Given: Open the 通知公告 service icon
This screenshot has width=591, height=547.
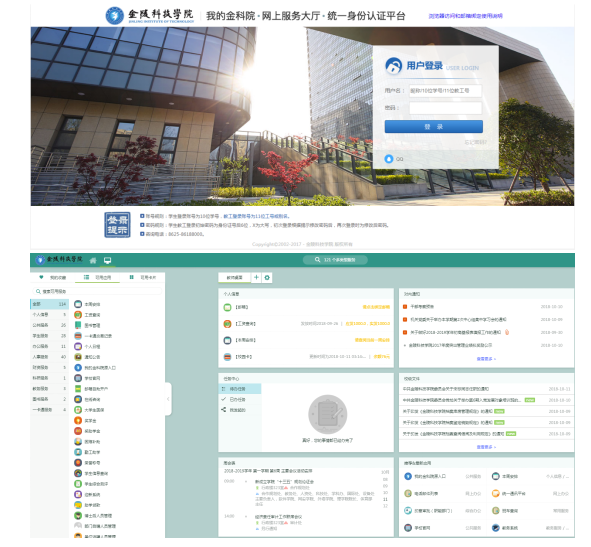Looking at the screenshot, I should [78, 357].
